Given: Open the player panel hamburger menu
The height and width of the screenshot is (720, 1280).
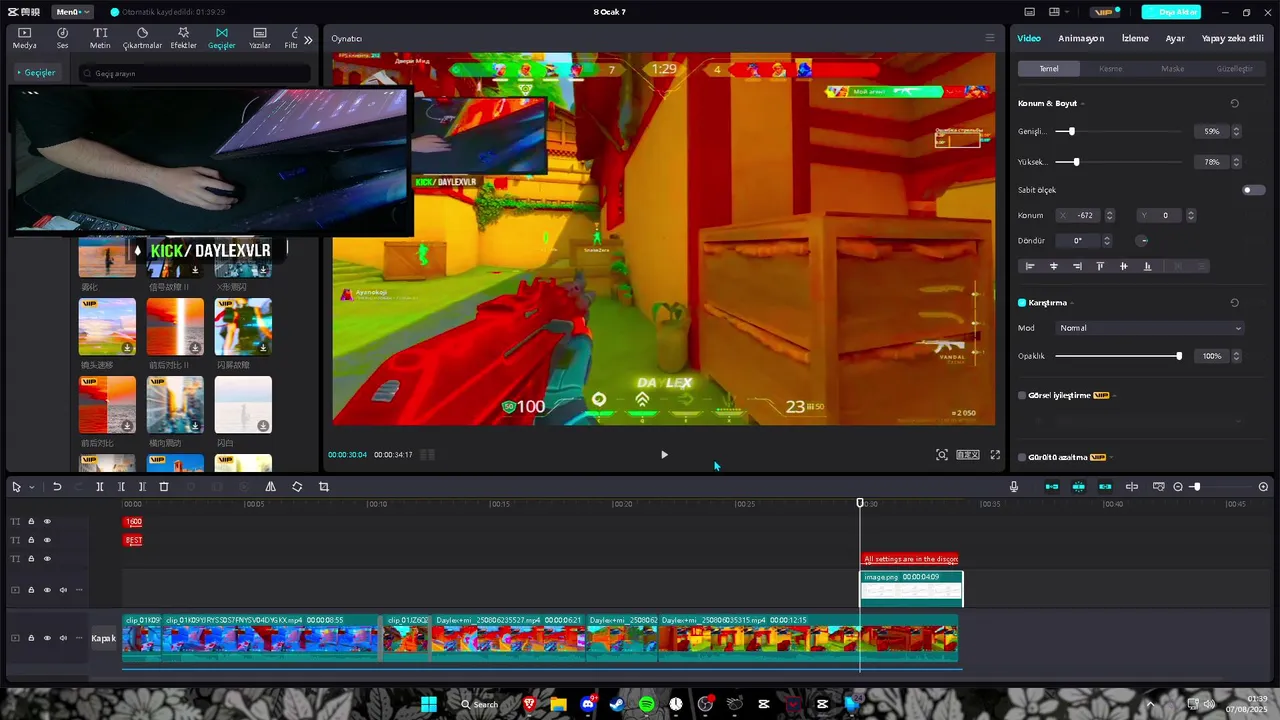Looking at the screenshot, I should (x=990, y=38).
